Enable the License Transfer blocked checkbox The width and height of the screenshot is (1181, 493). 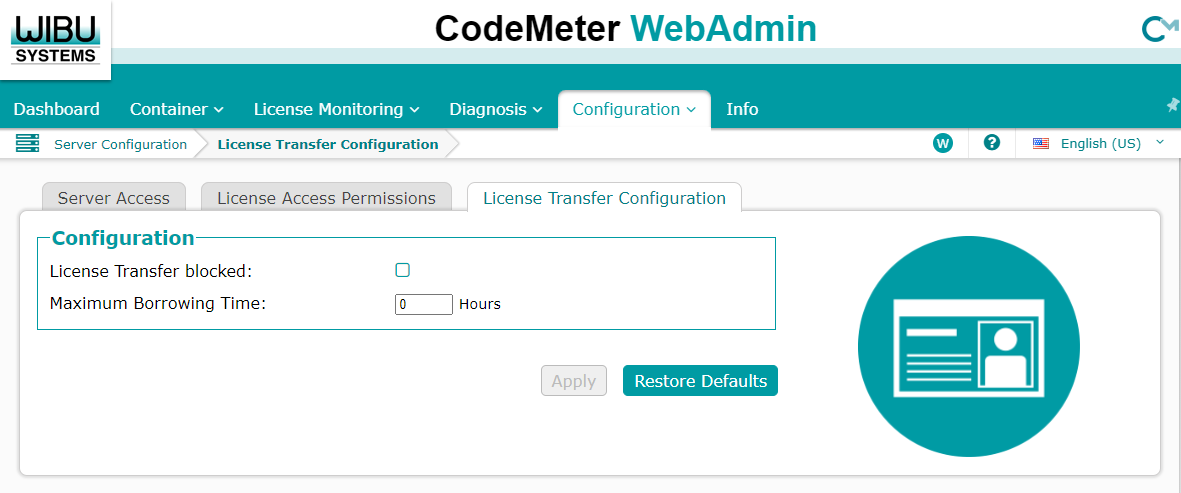(x=403, y=270)
